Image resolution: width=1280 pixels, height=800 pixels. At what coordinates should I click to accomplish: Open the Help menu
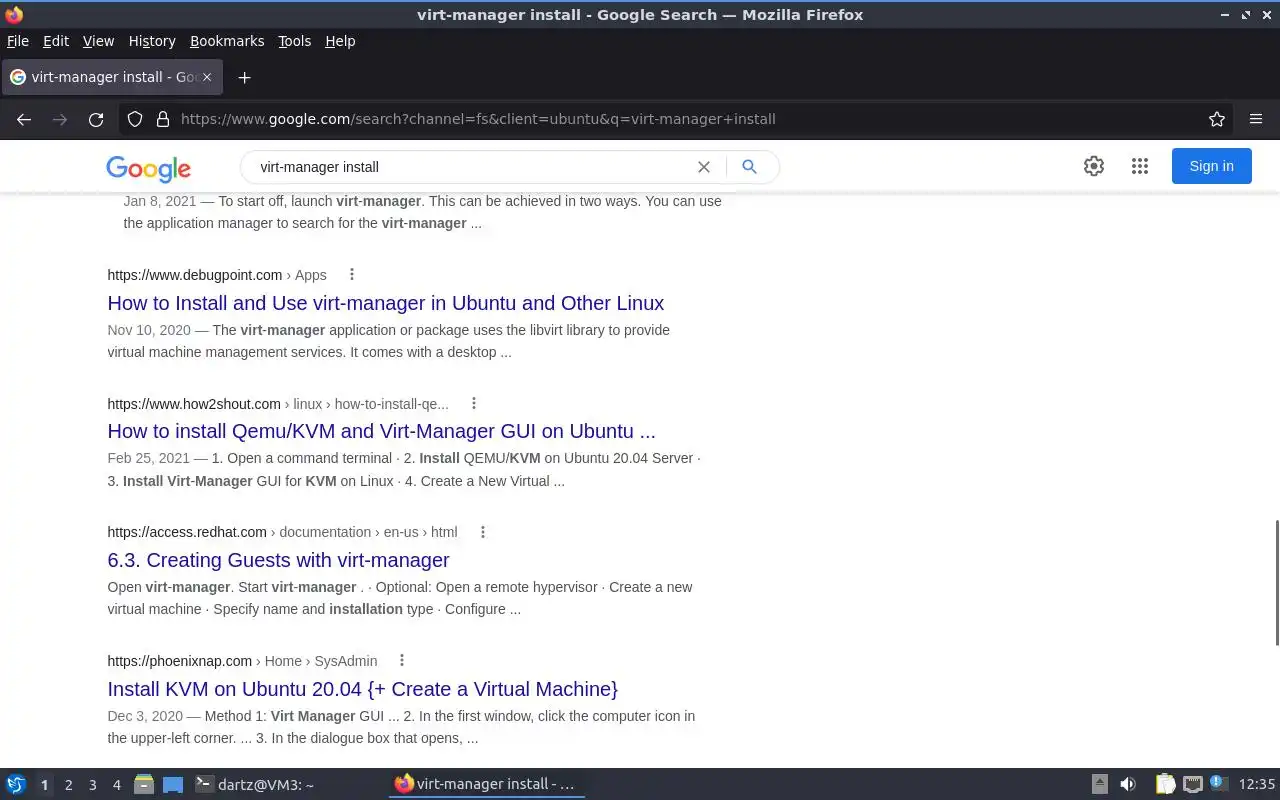(x=340, y=41)
